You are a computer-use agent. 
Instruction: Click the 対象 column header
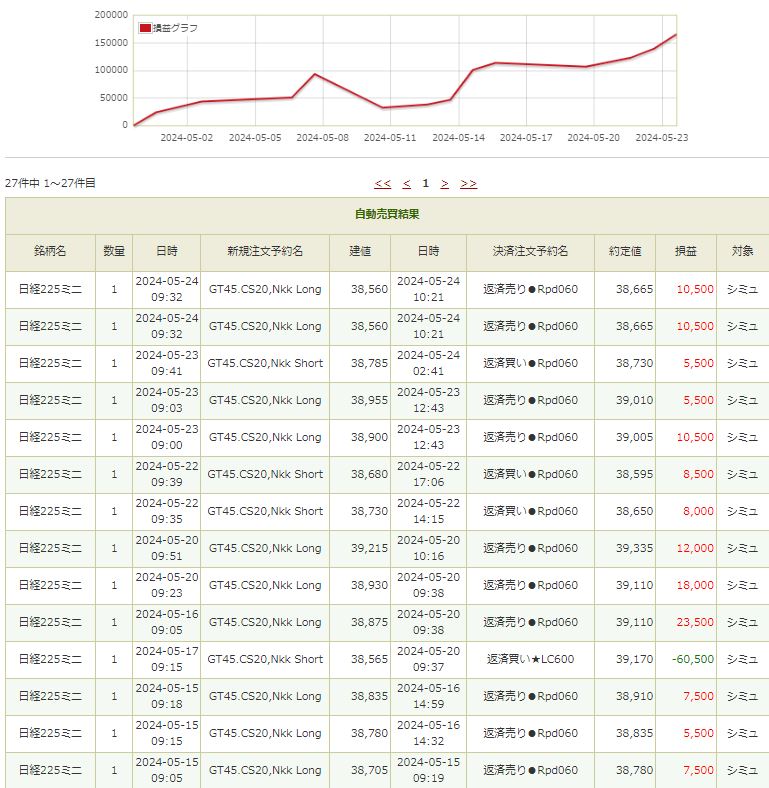click(x=742, y=251)
